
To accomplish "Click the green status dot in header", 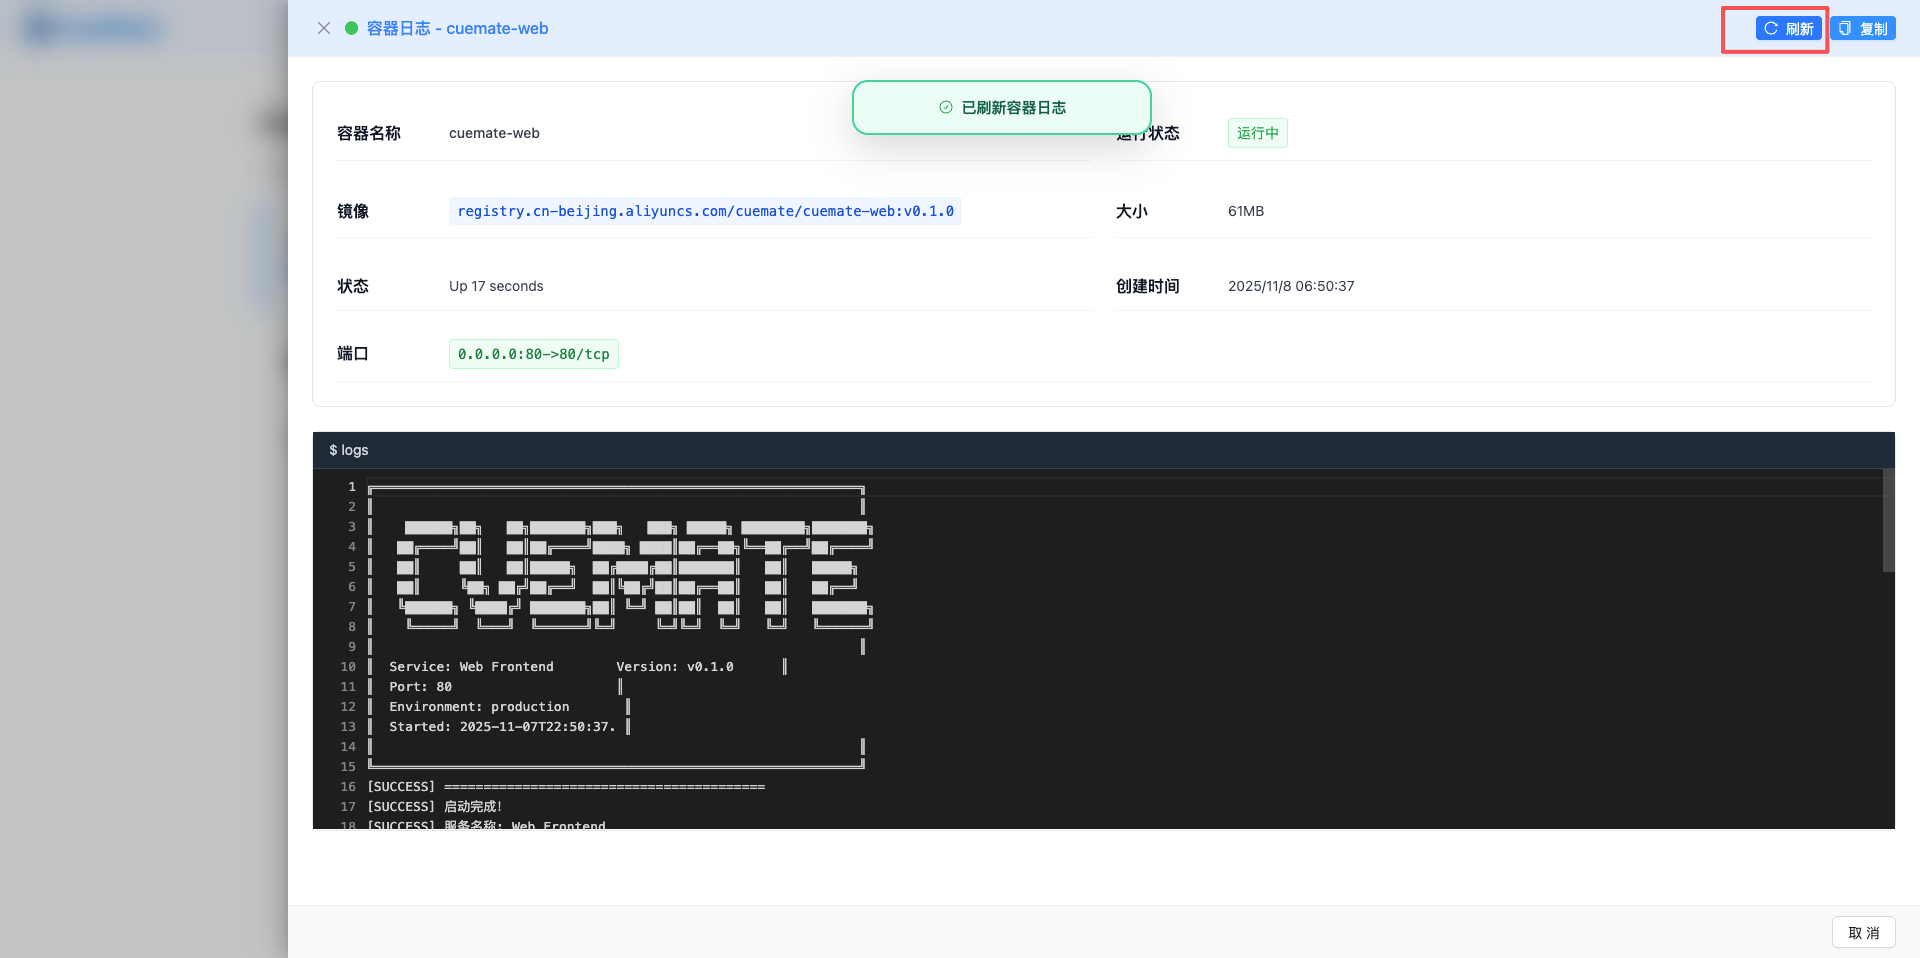I will (351, 28).
